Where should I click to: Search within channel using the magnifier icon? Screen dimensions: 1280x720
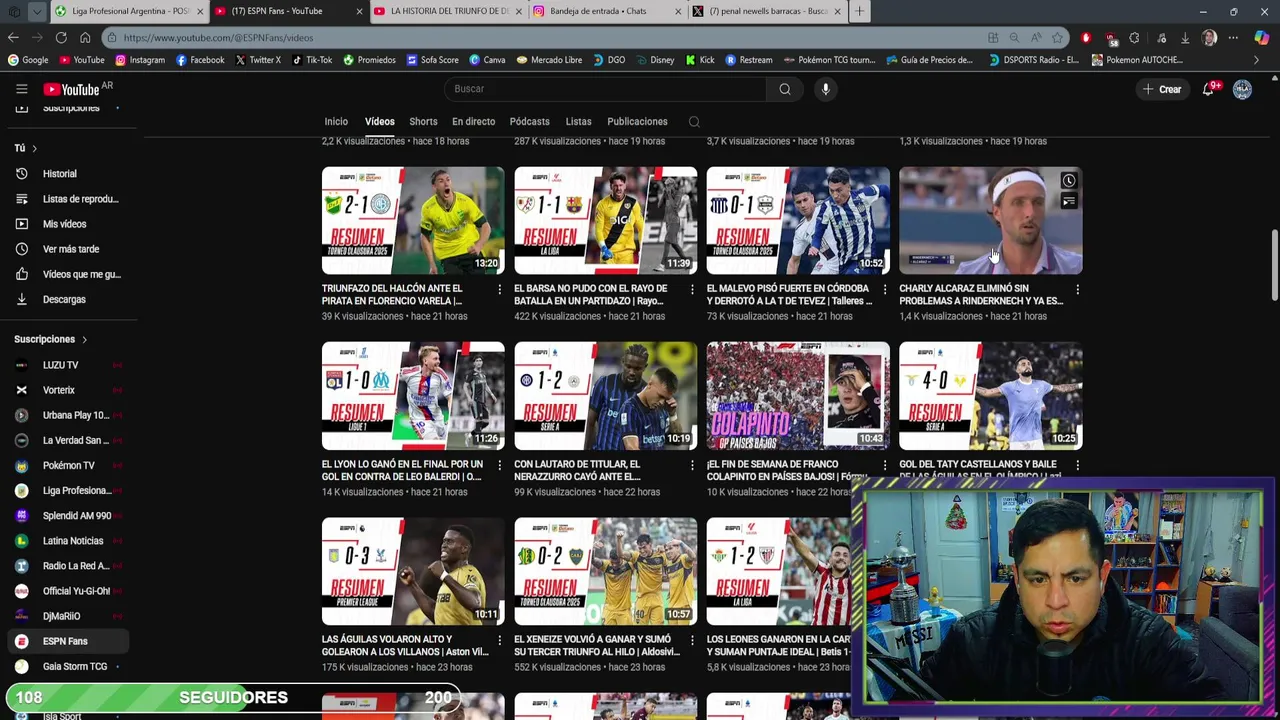(694, 122)
